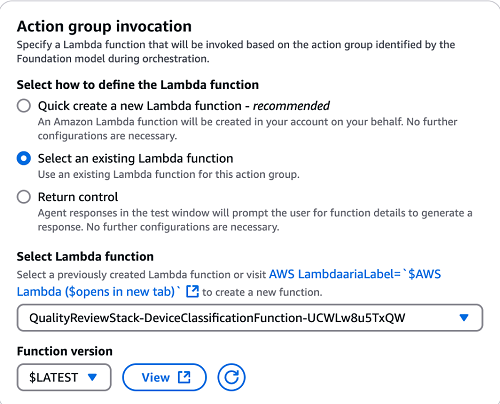
Task: Click the 'Function version' field label
Action: (65, 351)
